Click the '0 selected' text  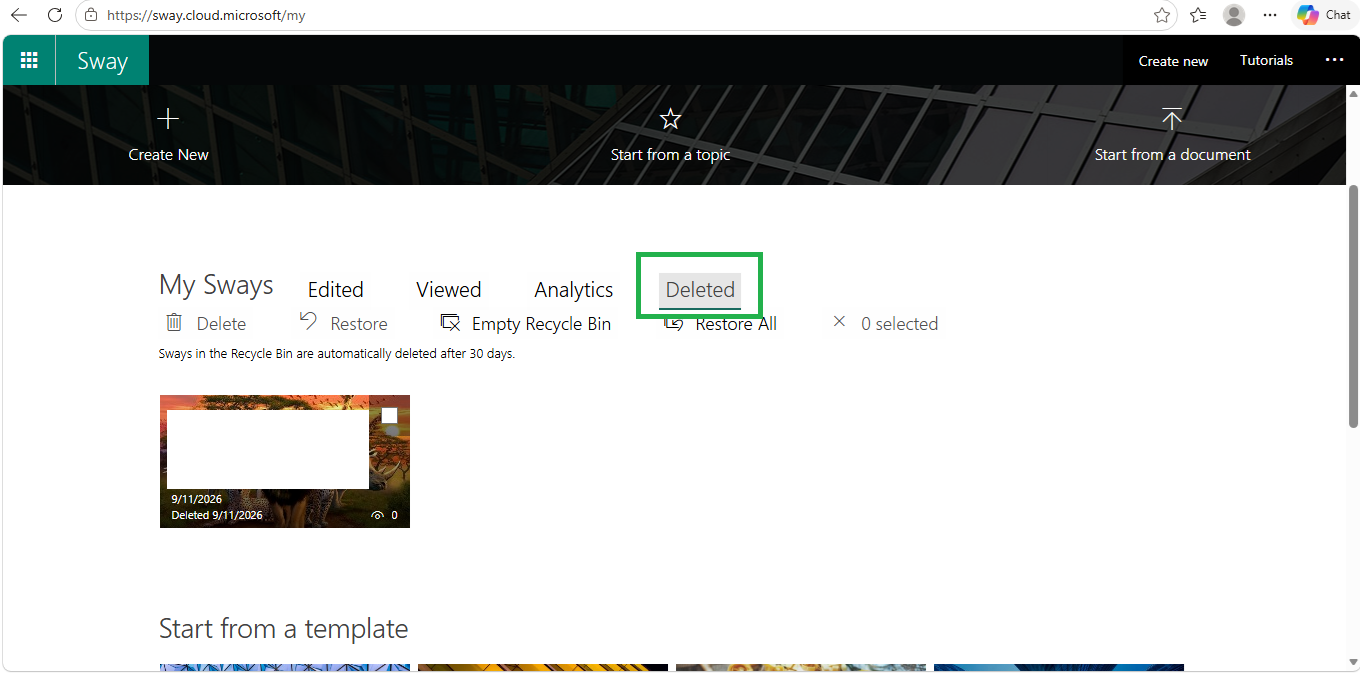tap(899, 324)
